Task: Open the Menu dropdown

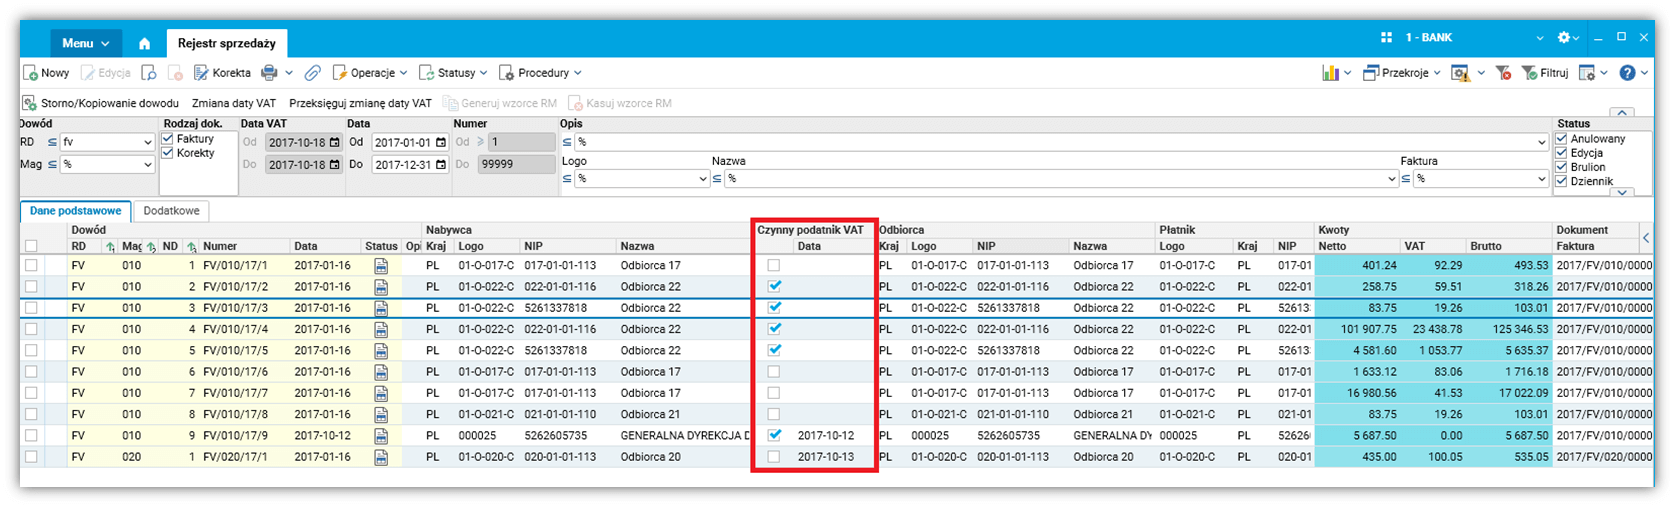Action: [x=85, y=43]
